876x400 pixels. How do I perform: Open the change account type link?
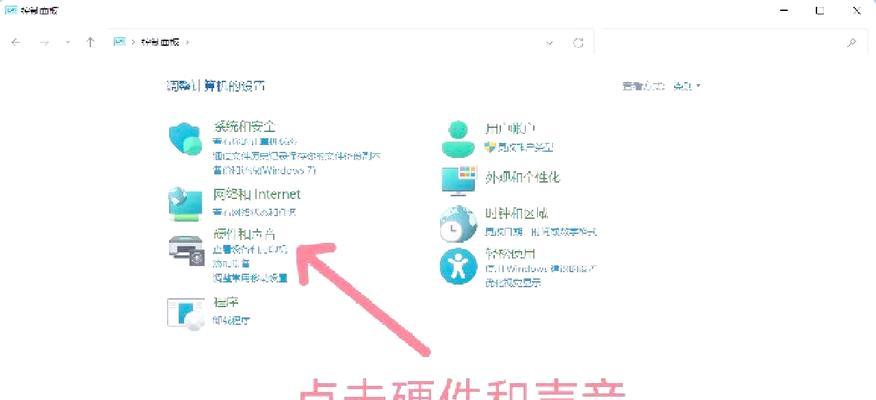(x=526, y=147)
